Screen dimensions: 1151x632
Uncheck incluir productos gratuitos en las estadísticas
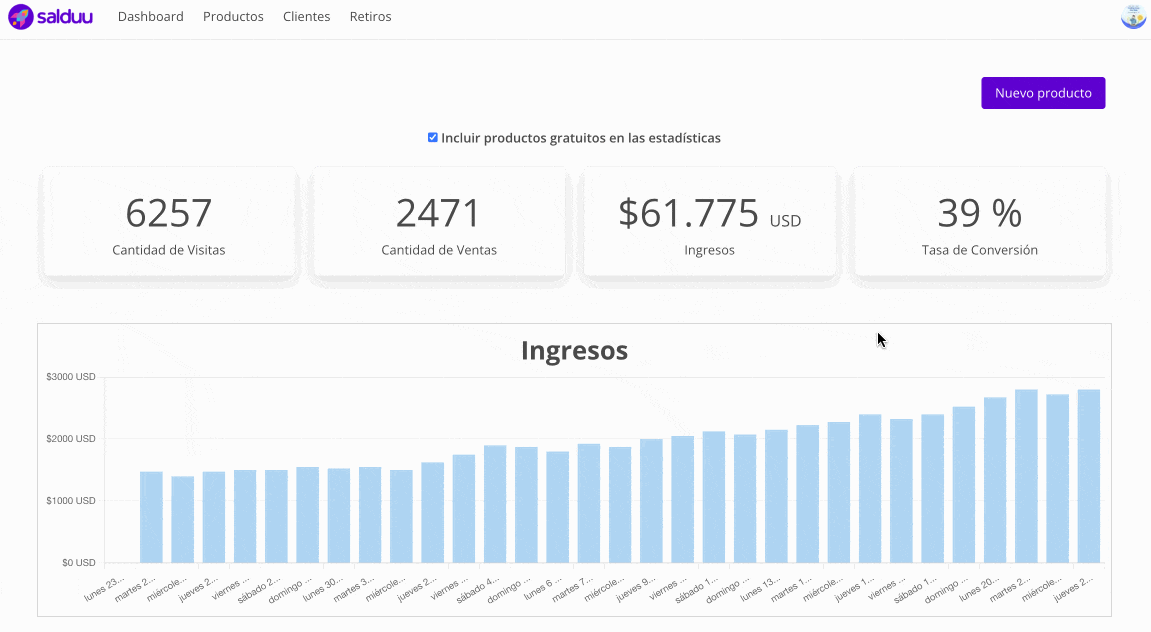(432, 137)
